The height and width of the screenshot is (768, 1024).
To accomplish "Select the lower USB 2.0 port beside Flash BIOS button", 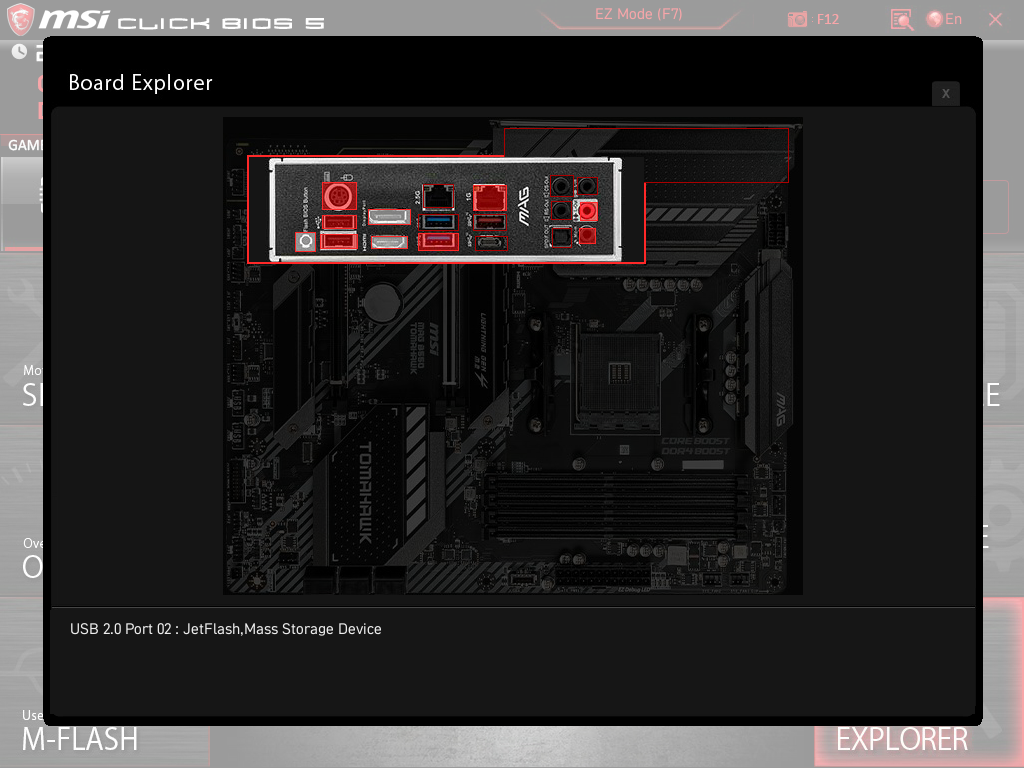I will pos(340,242).
